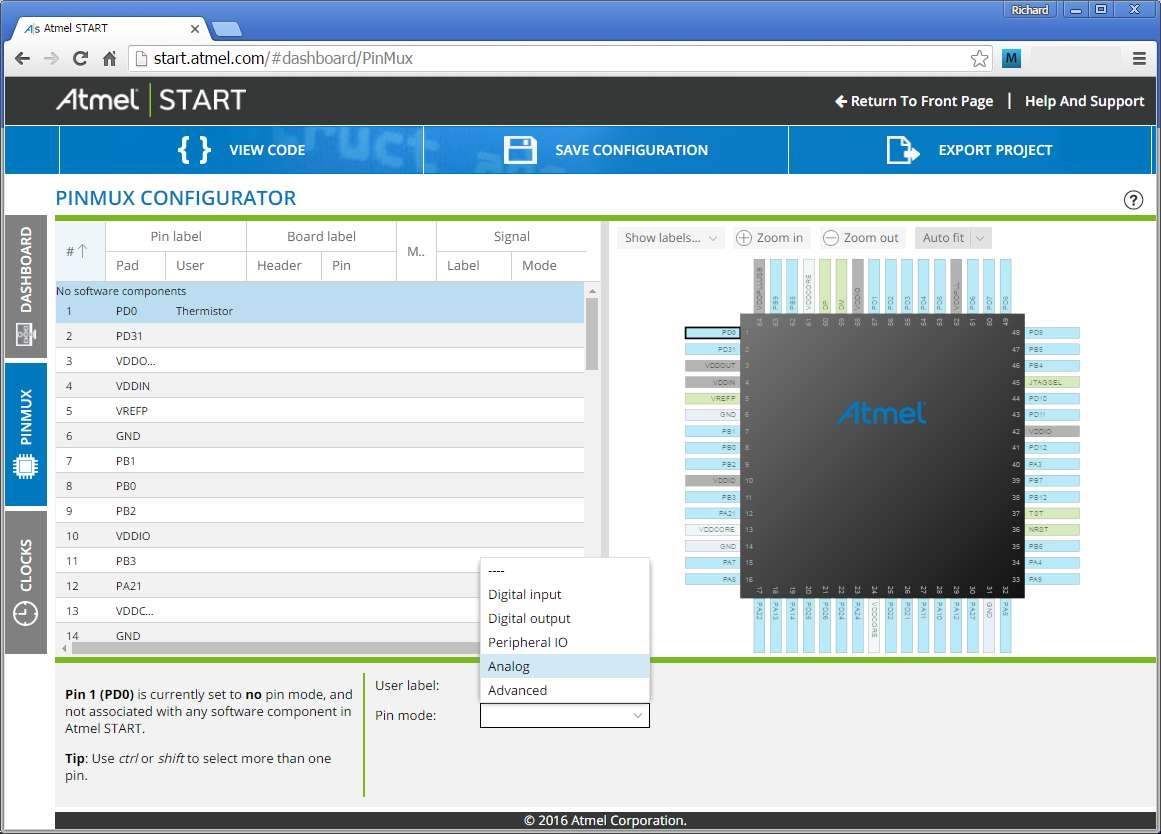This screenshot has width=1161, height=834.
Task: Click the pin table vertical scrollbar
Action: point(592,333)
